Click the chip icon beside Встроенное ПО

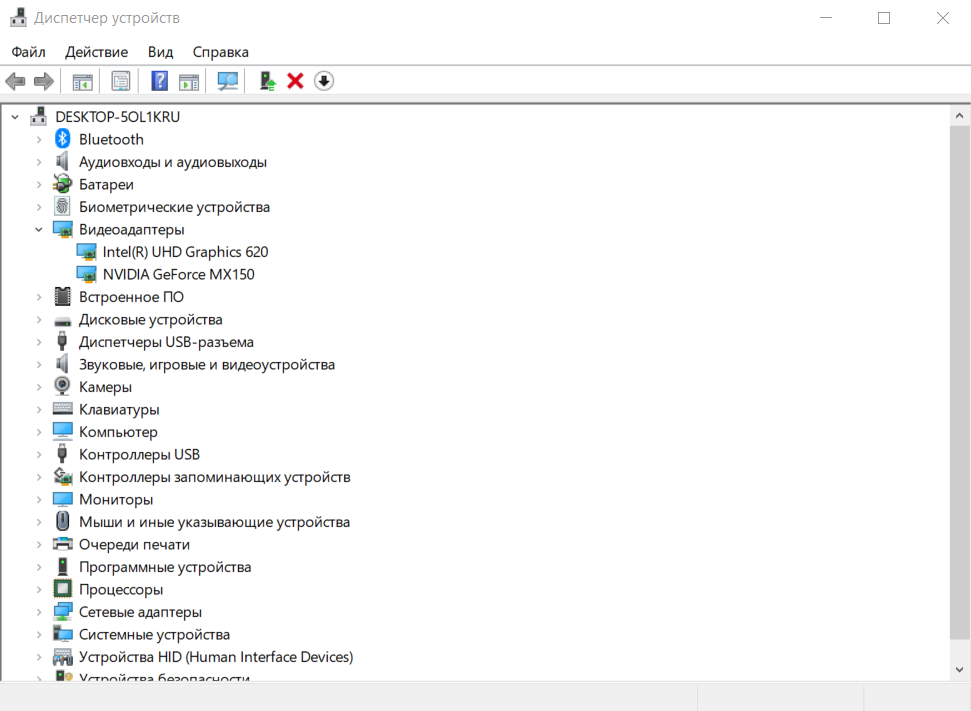pyautogui.click(x=63, y=297)
